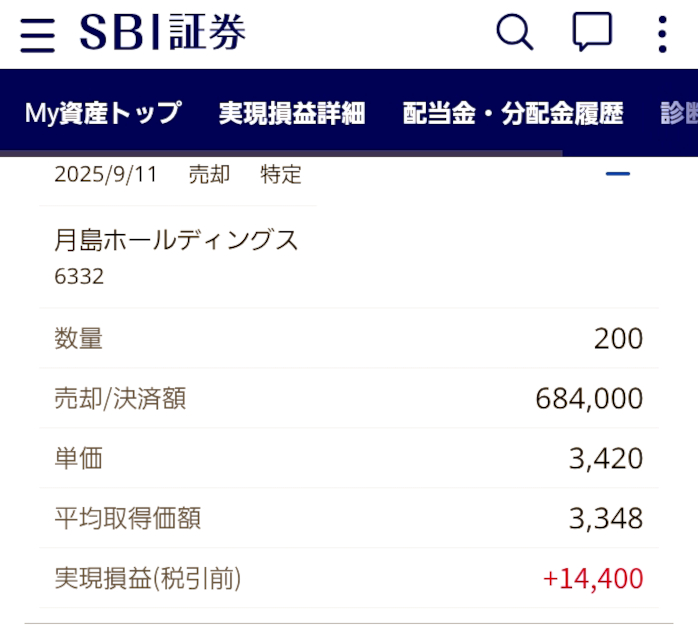Select the 数量 value 200

pos(618,339)
